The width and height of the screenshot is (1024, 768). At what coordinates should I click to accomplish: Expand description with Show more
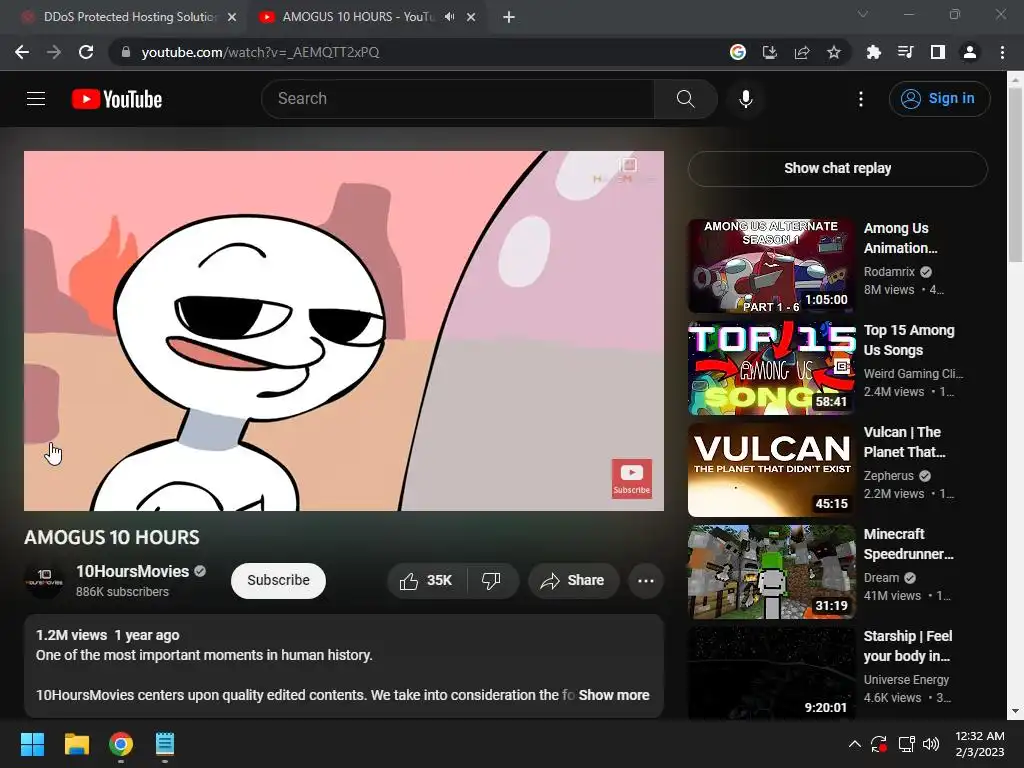coord(614,695)
